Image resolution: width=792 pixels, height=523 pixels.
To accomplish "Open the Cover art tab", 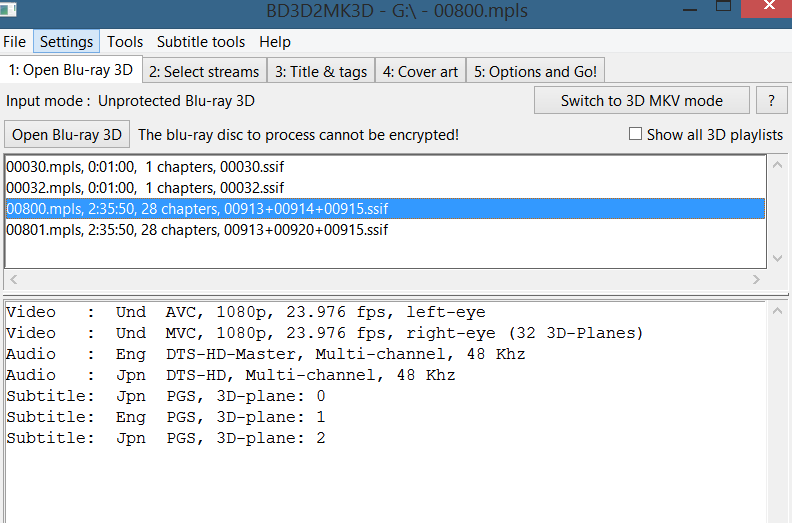I will tap(420, 71).
